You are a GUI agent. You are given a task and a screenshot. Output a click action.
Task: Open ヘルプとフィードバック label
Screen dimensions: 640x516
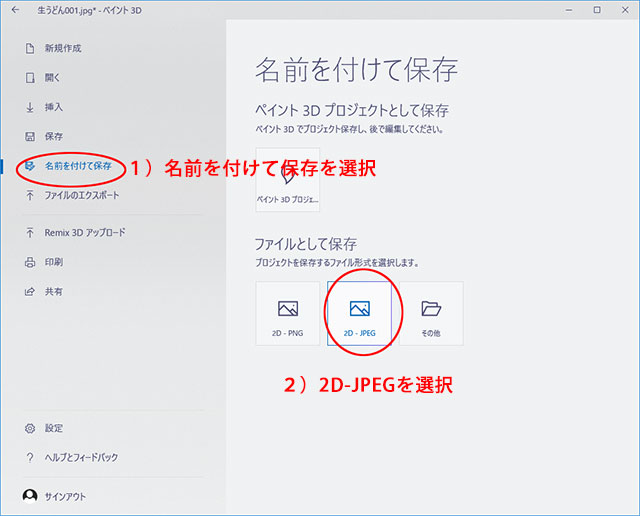click(81, 458)
